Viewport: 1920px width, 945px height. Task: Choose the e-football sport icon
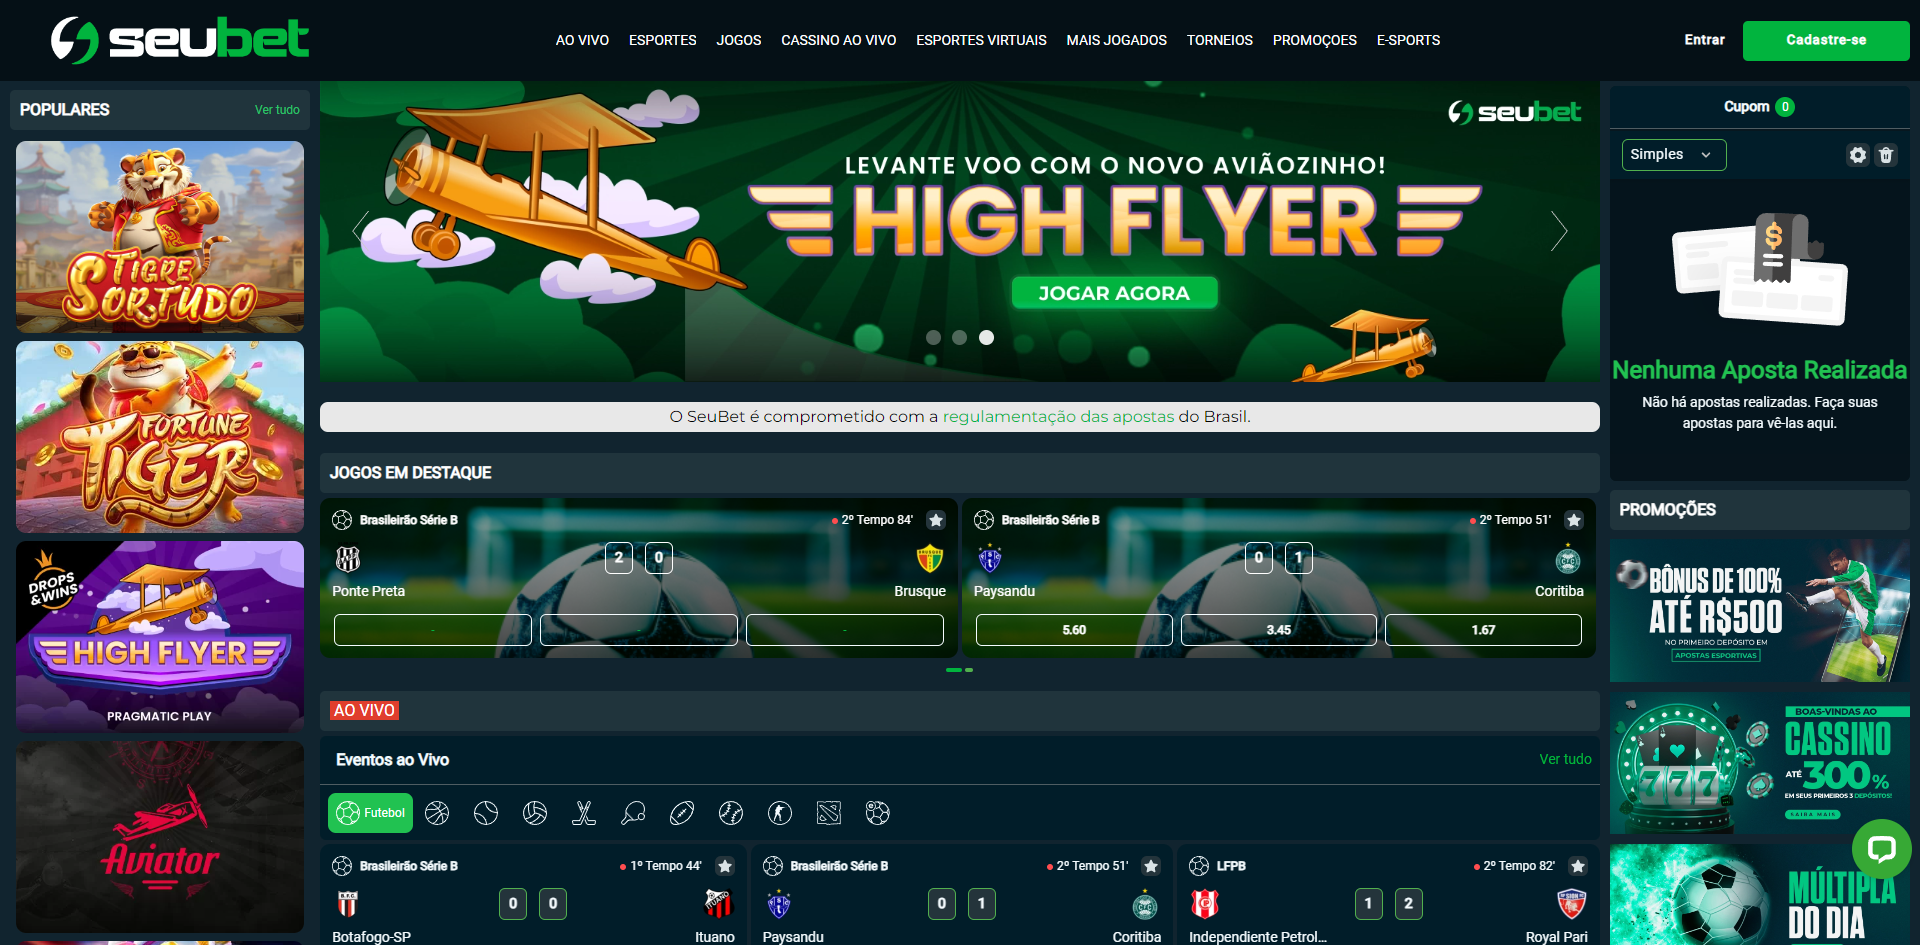tap(878, 813)
